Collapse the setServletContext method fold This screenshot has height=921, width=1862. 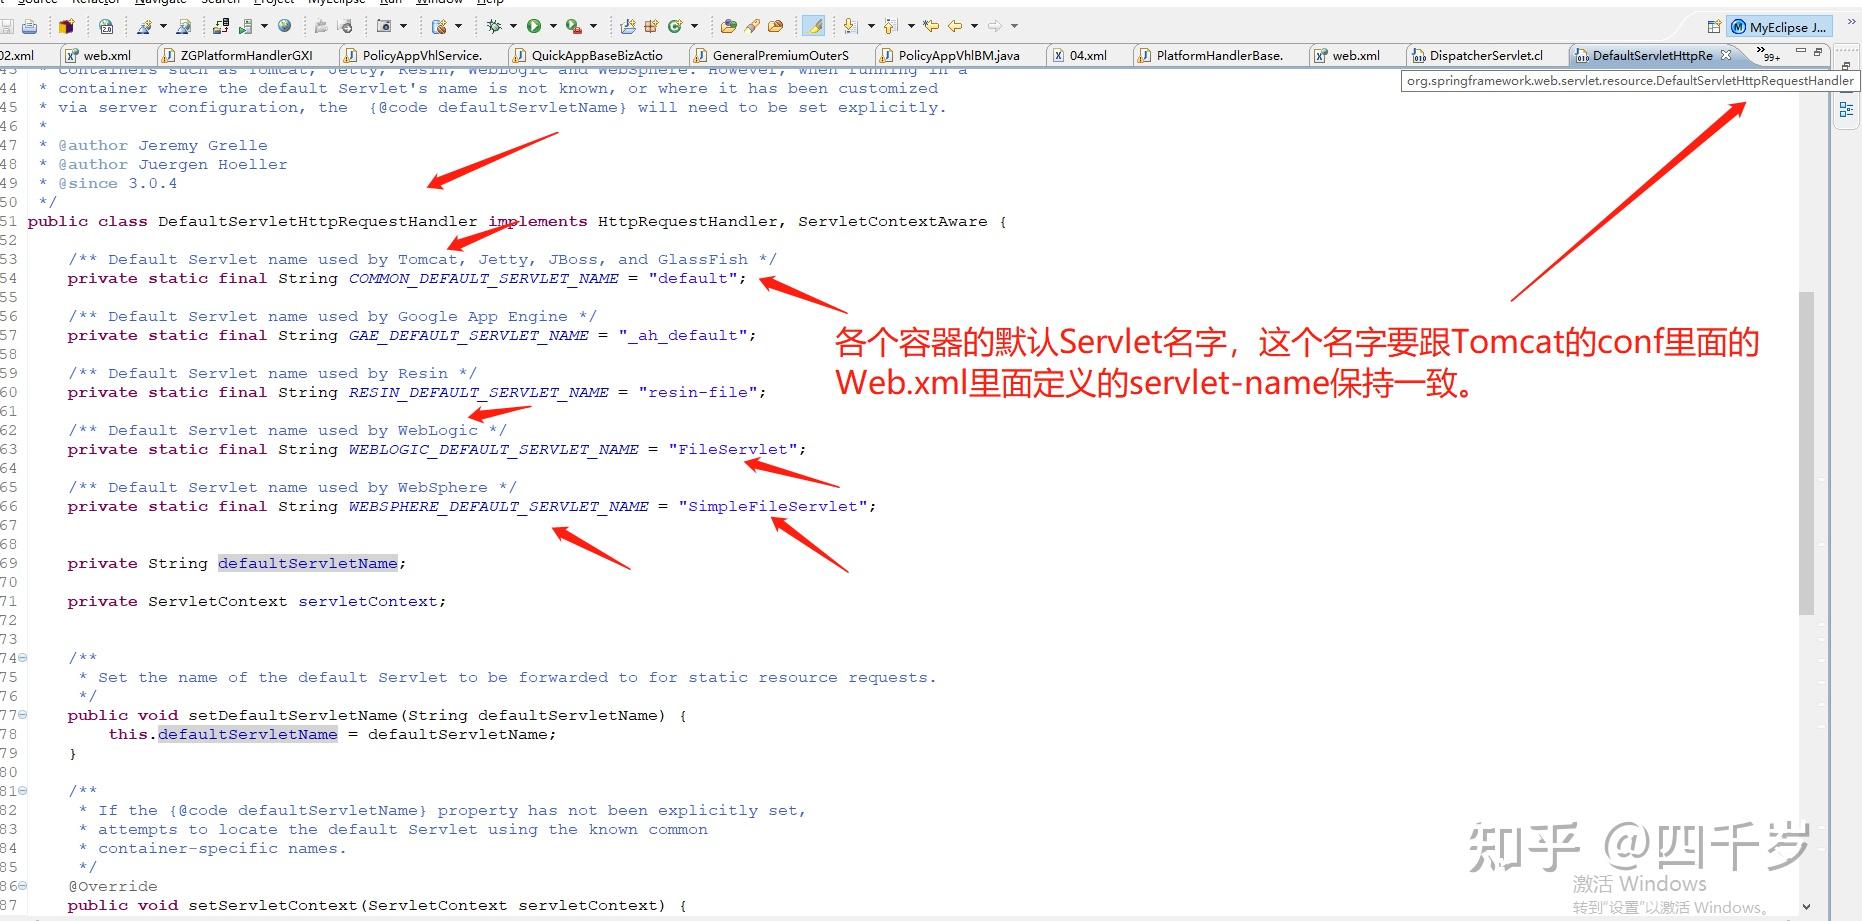click(23, 886)
